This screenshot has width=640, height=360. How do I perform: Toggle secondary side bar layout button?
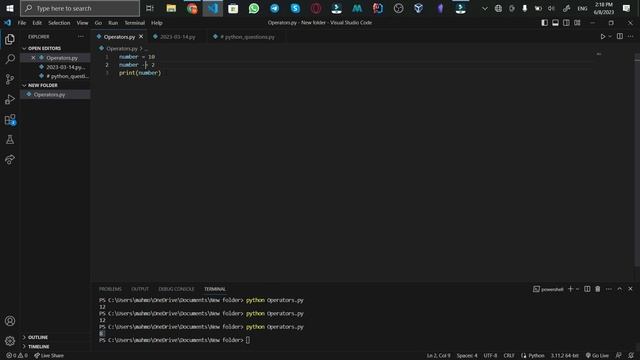[x=566, y=23]
